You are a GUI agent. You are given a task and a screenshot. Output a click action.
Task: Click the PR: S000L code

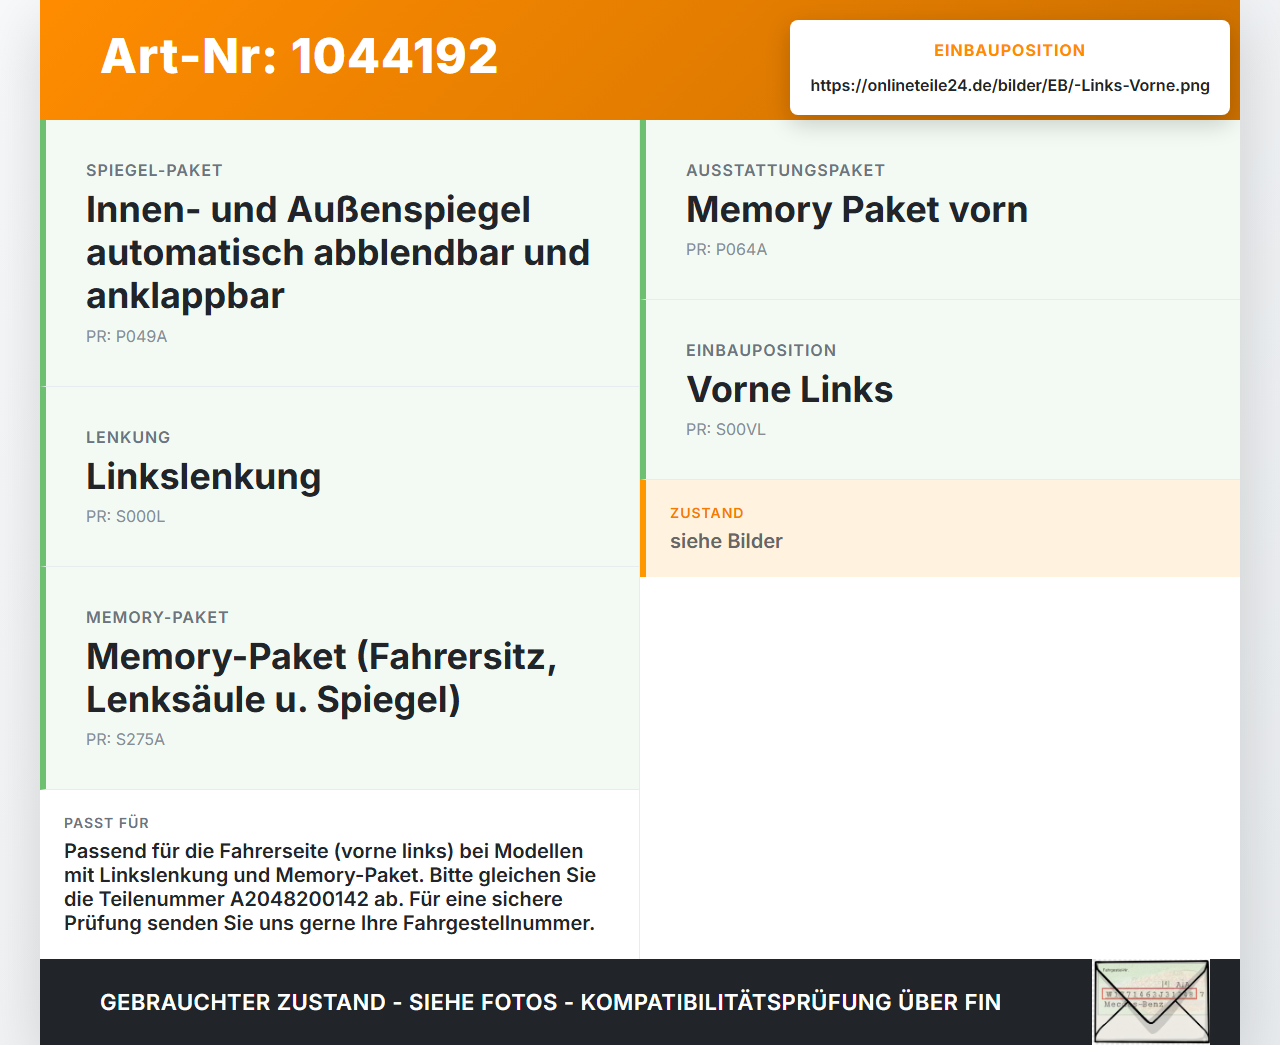point(126,517)
